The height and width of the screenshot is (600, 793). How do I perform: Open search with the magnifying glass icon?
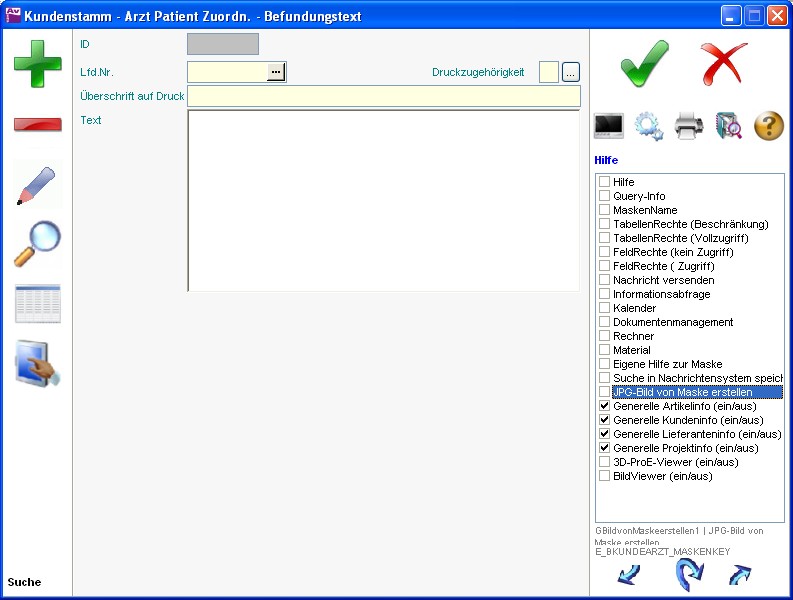[37, 244]
